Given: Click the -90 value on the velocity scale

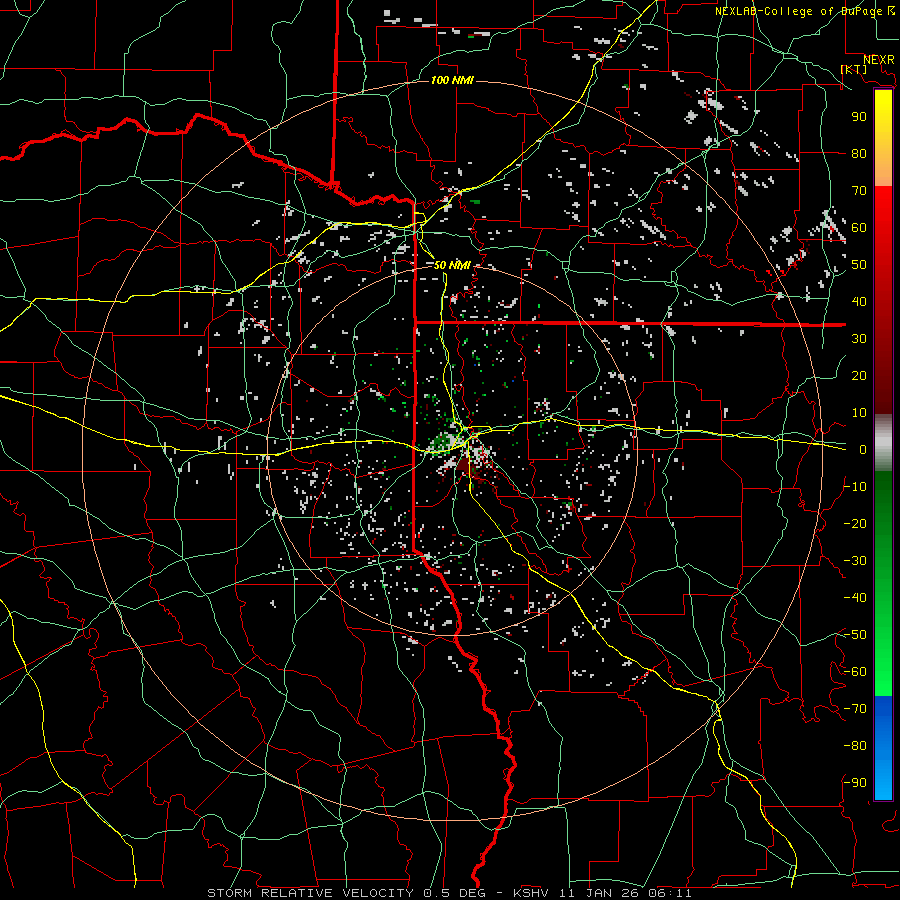Looking at the screenshot, I should pyautogui.click(x=855, y=783).
